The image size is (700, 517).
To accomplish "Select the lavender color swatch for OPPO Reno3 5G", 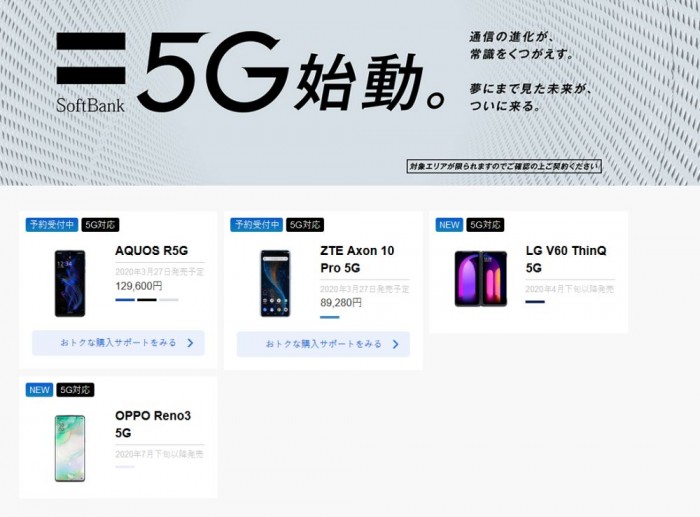I will pyautogui.click(x=125, y=467).
